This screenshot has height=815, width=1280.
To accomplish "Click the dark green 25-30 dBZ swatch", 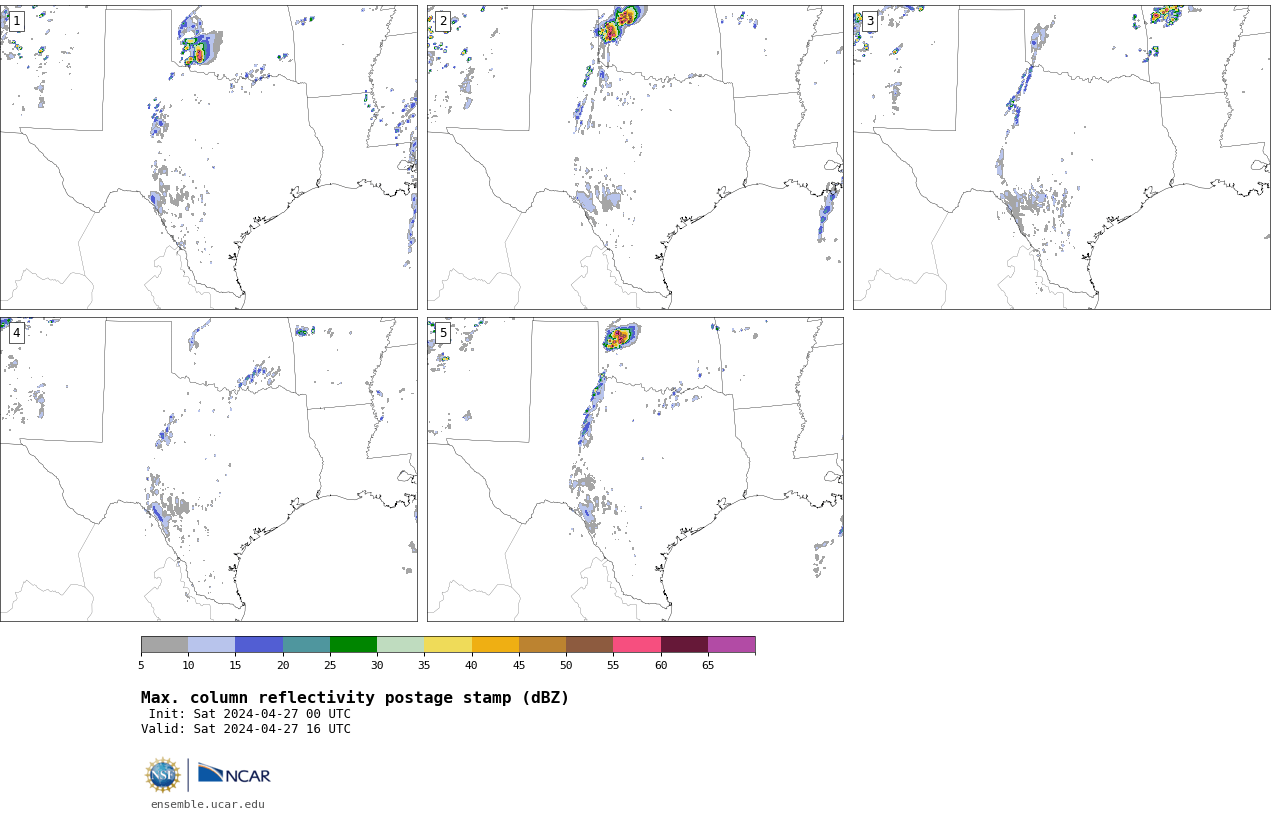I will 353,644.
